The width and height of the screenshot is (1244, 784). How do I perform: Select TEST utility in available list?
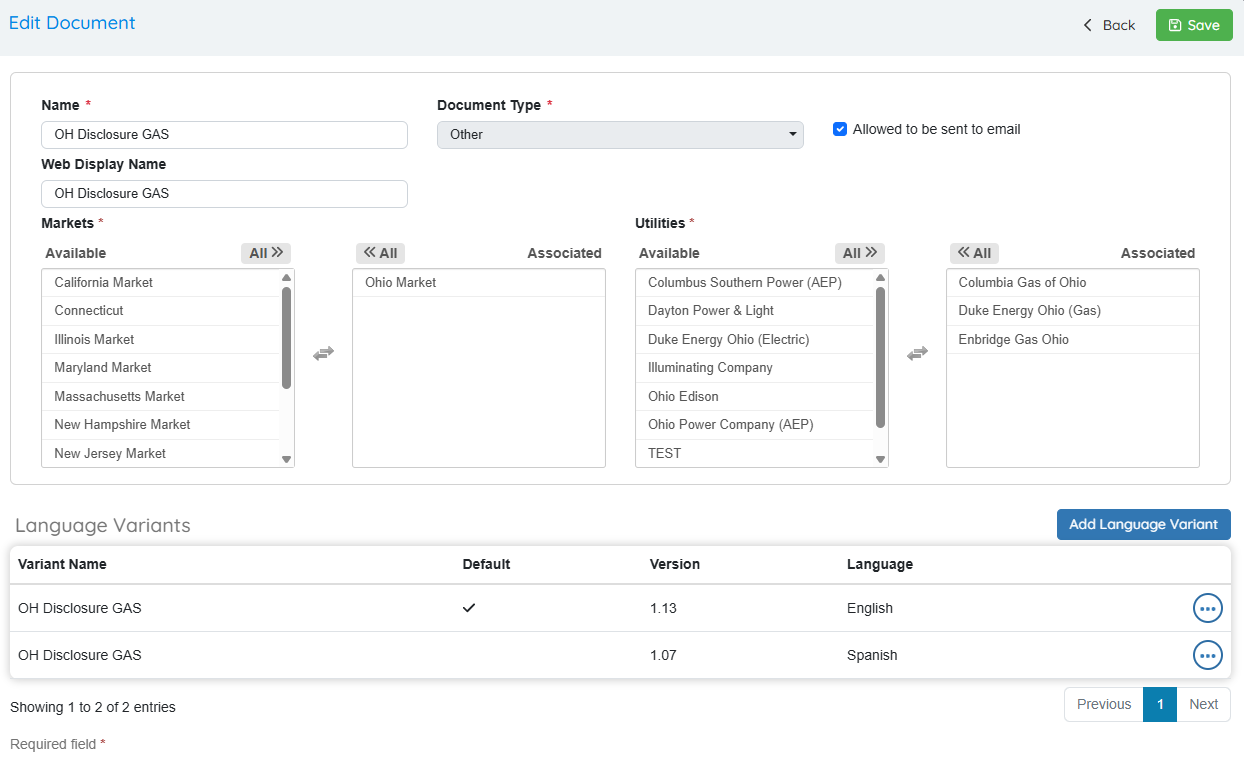click(754, 454)
